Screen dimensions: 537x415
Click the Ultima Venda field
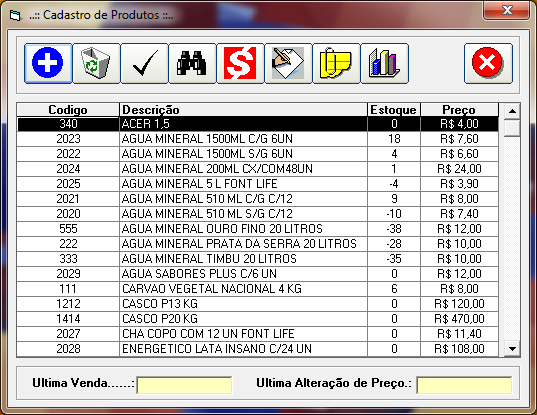coord(184,385)
